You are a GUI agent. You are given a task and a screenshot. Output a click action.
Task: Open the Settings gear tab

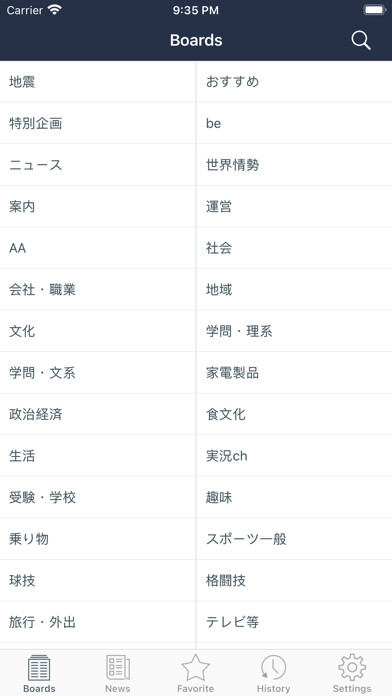click(x=352, y=667)
